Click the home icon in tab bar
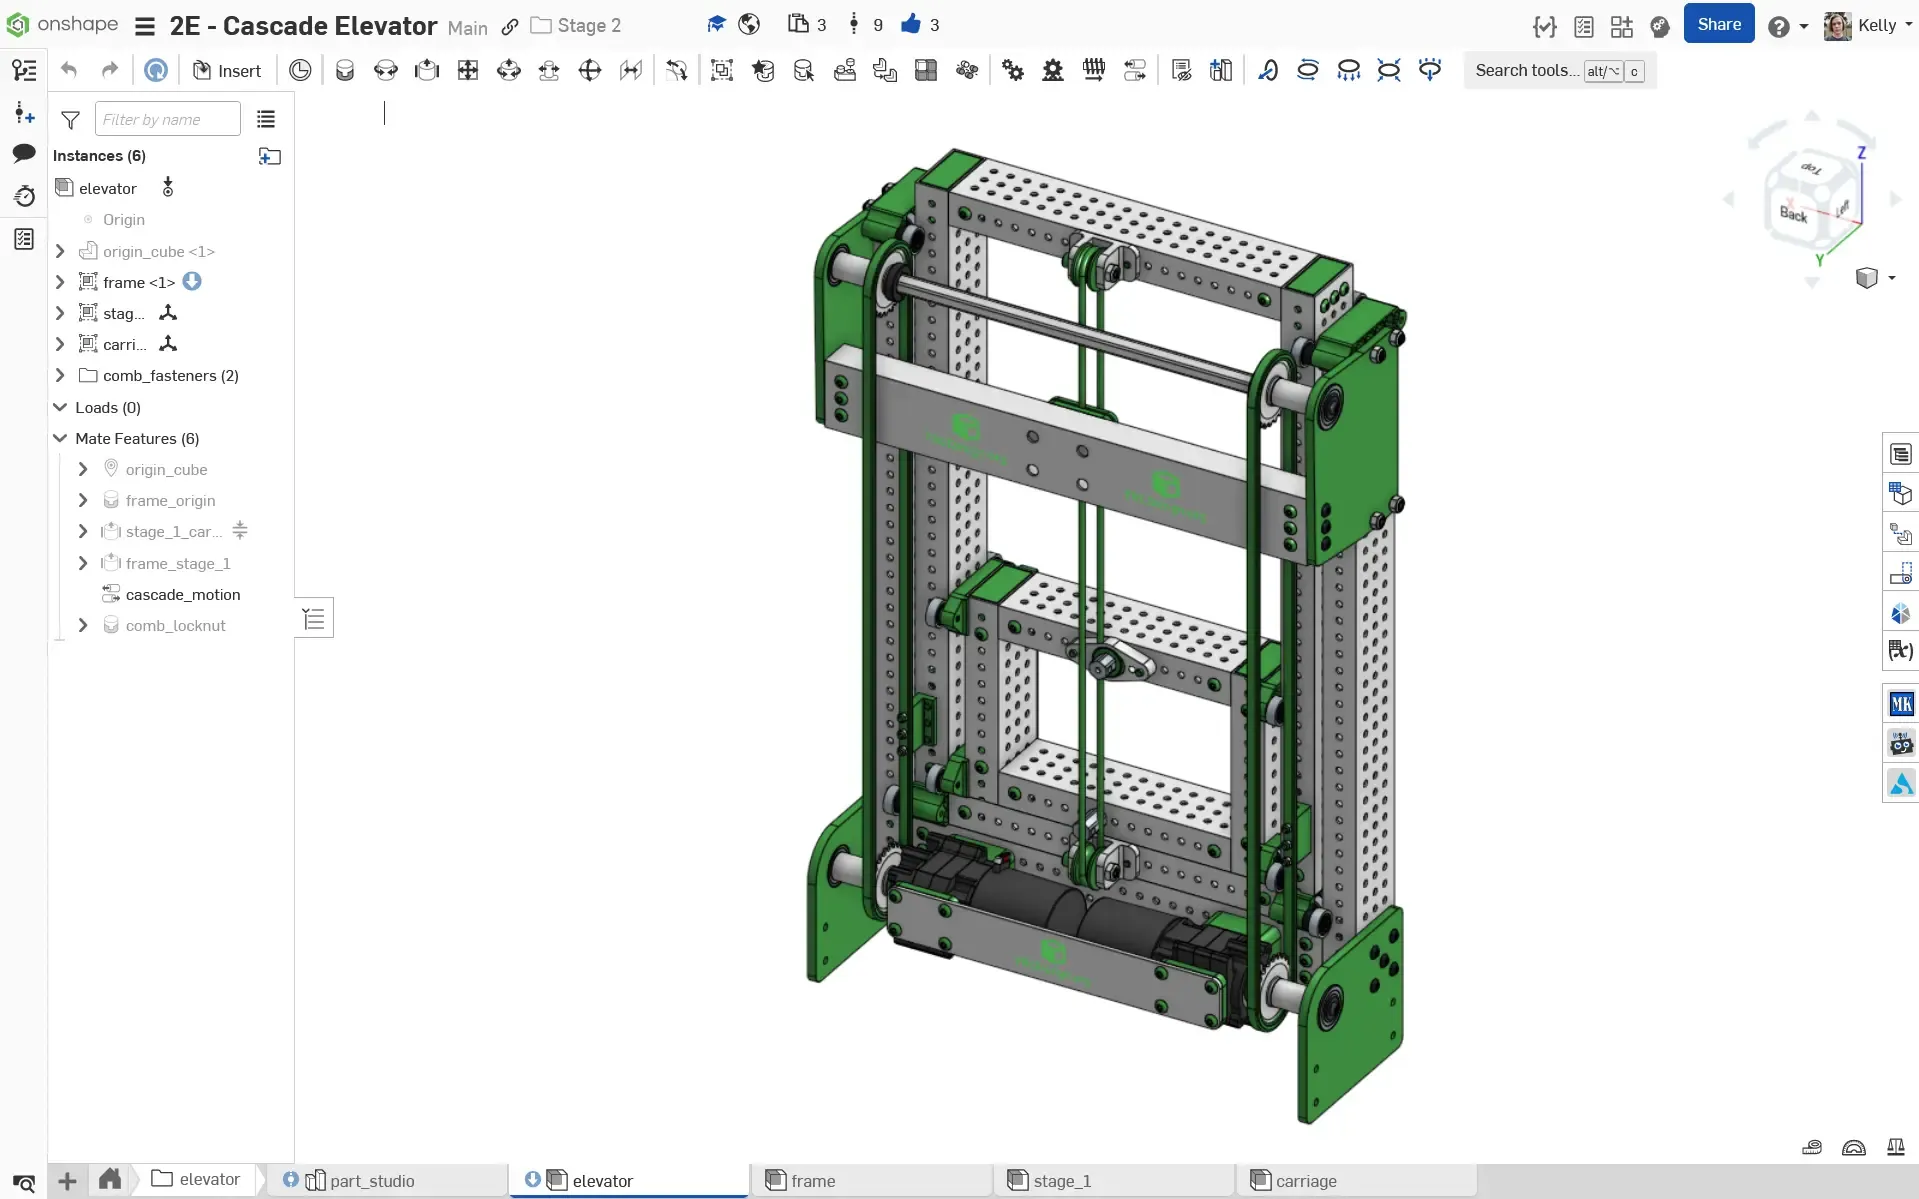The width and height of the screenshot is (1919, 1199). [x=110, y=1180]
